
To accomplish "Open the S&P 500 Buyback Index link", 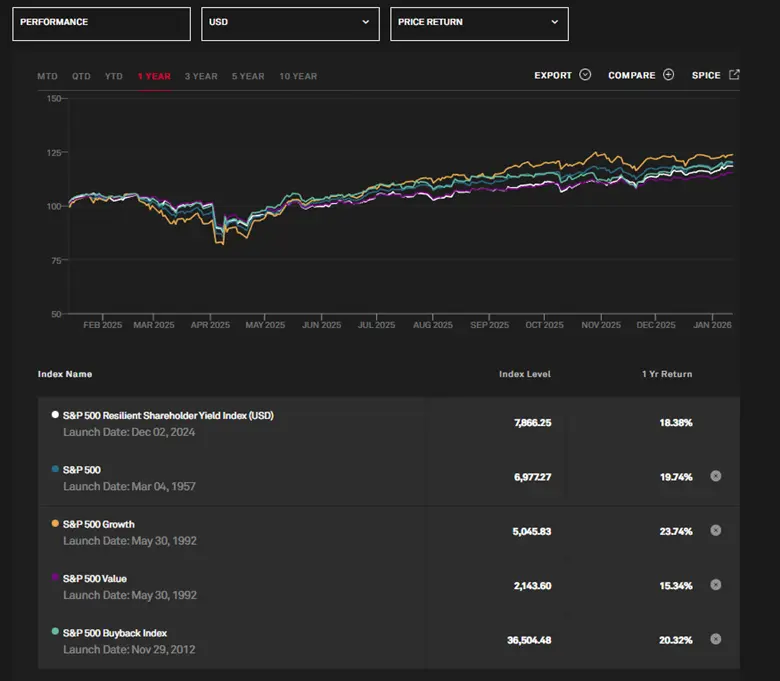I will coord(115,633).
